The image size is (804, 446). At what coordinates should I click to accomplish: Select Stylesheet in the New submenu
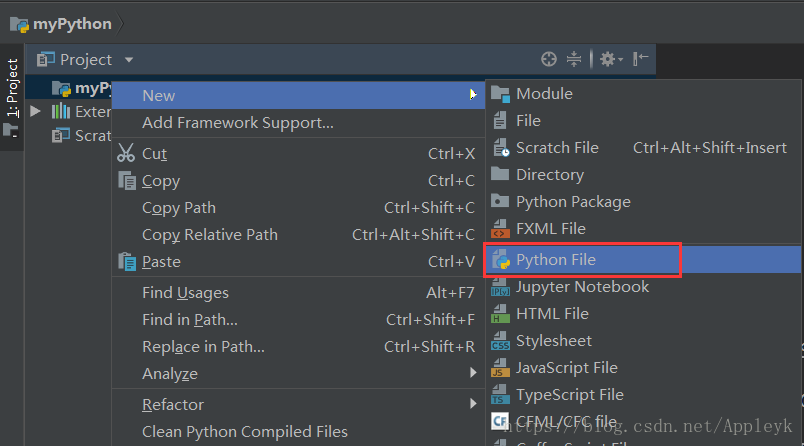coord(644,341)
